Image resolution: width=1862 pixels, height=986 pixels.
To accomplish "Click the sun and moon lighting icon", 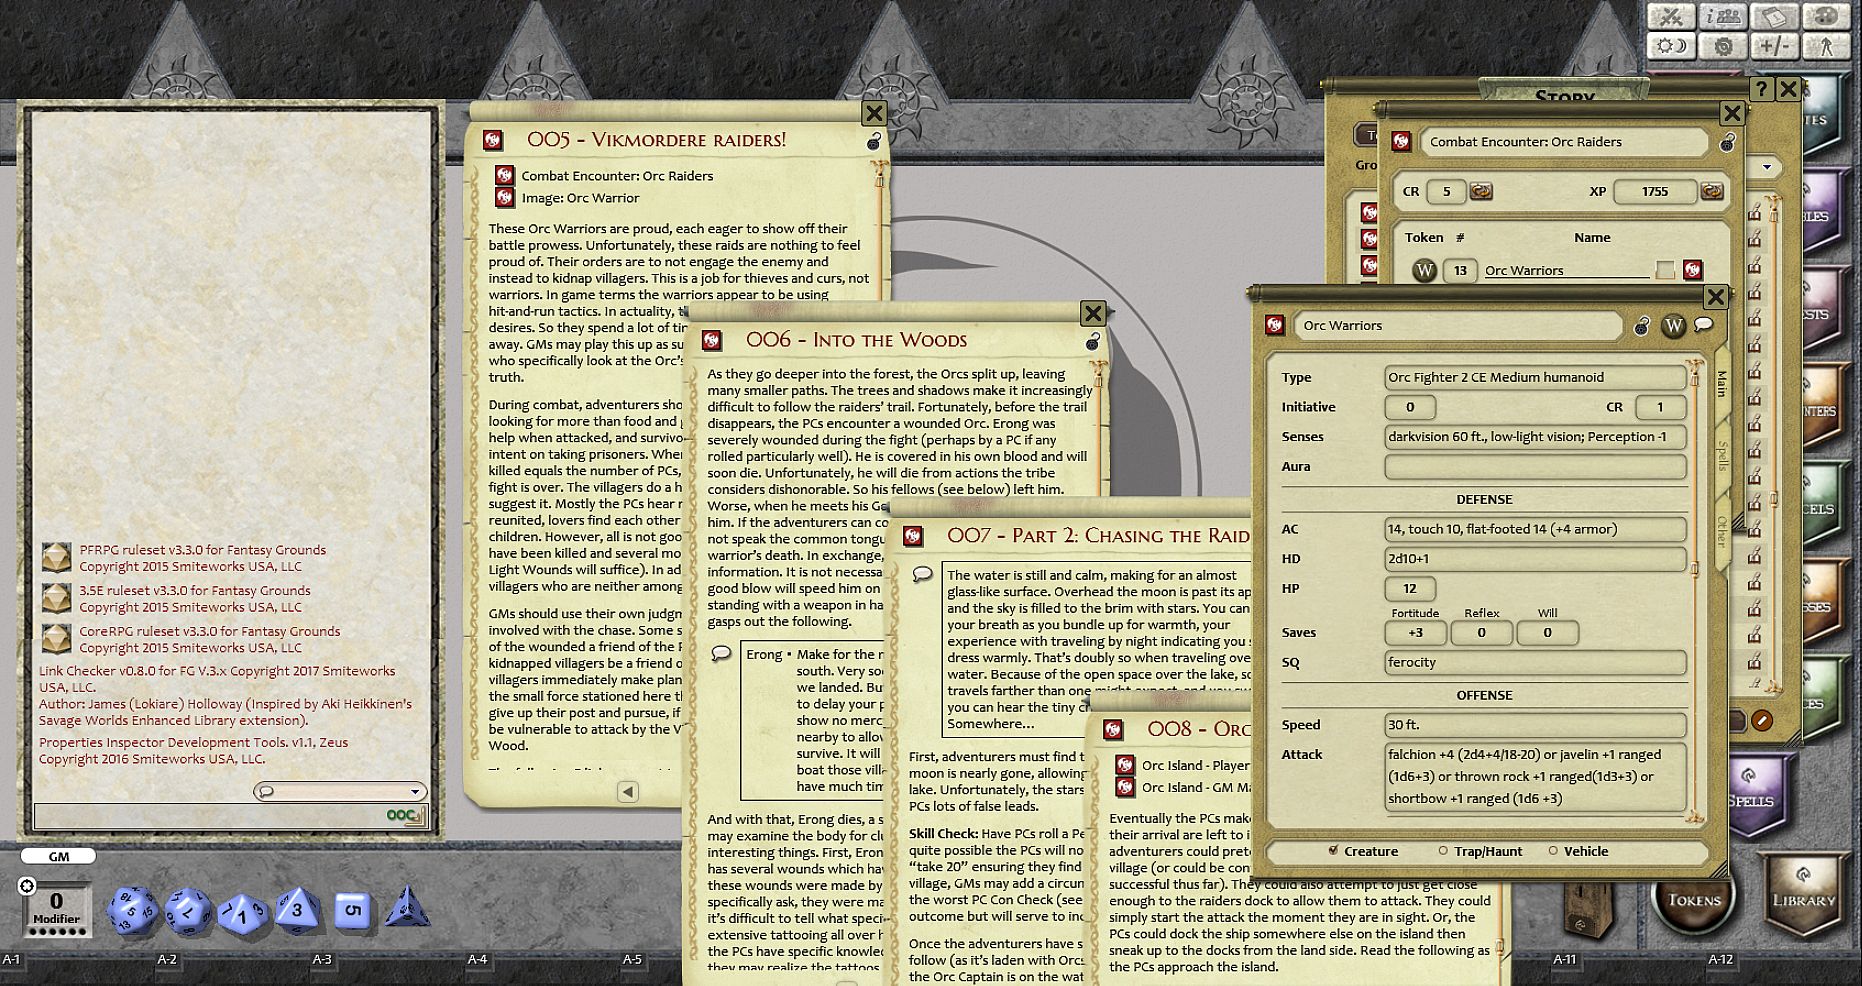I will pos(1671,46).
